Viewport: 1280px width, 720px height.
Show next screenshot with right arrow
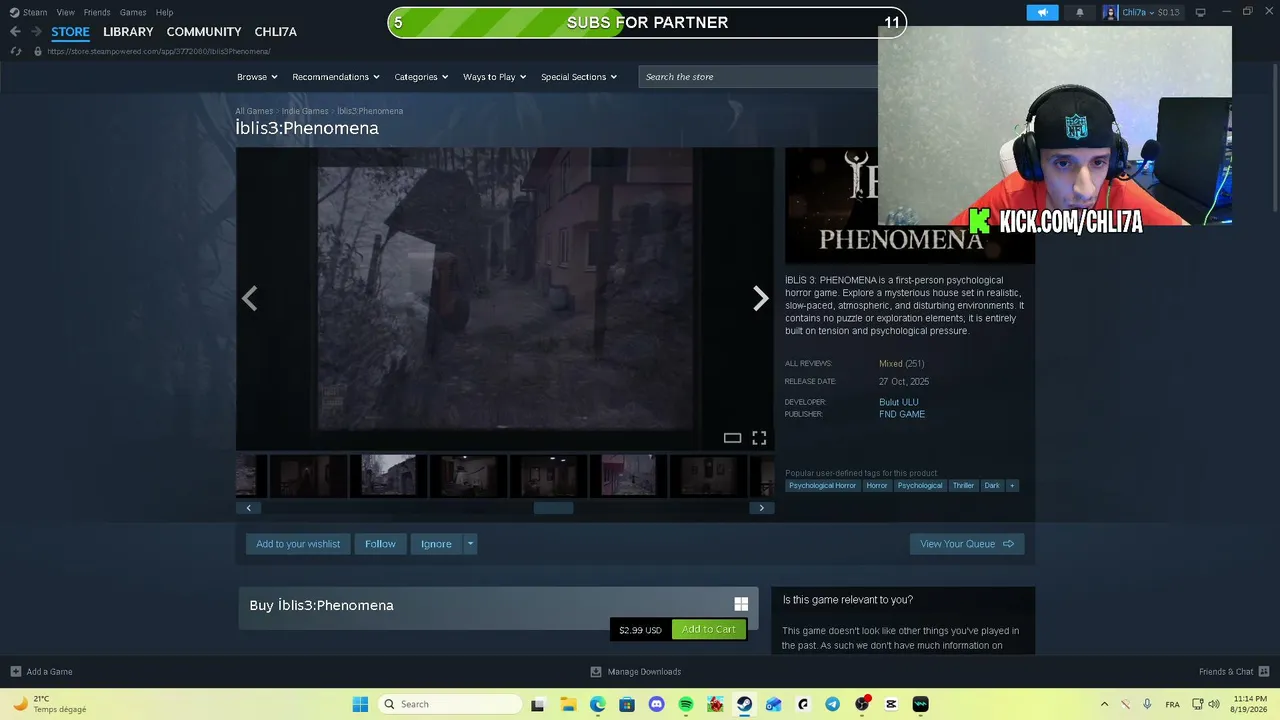[x=760, y=298]
